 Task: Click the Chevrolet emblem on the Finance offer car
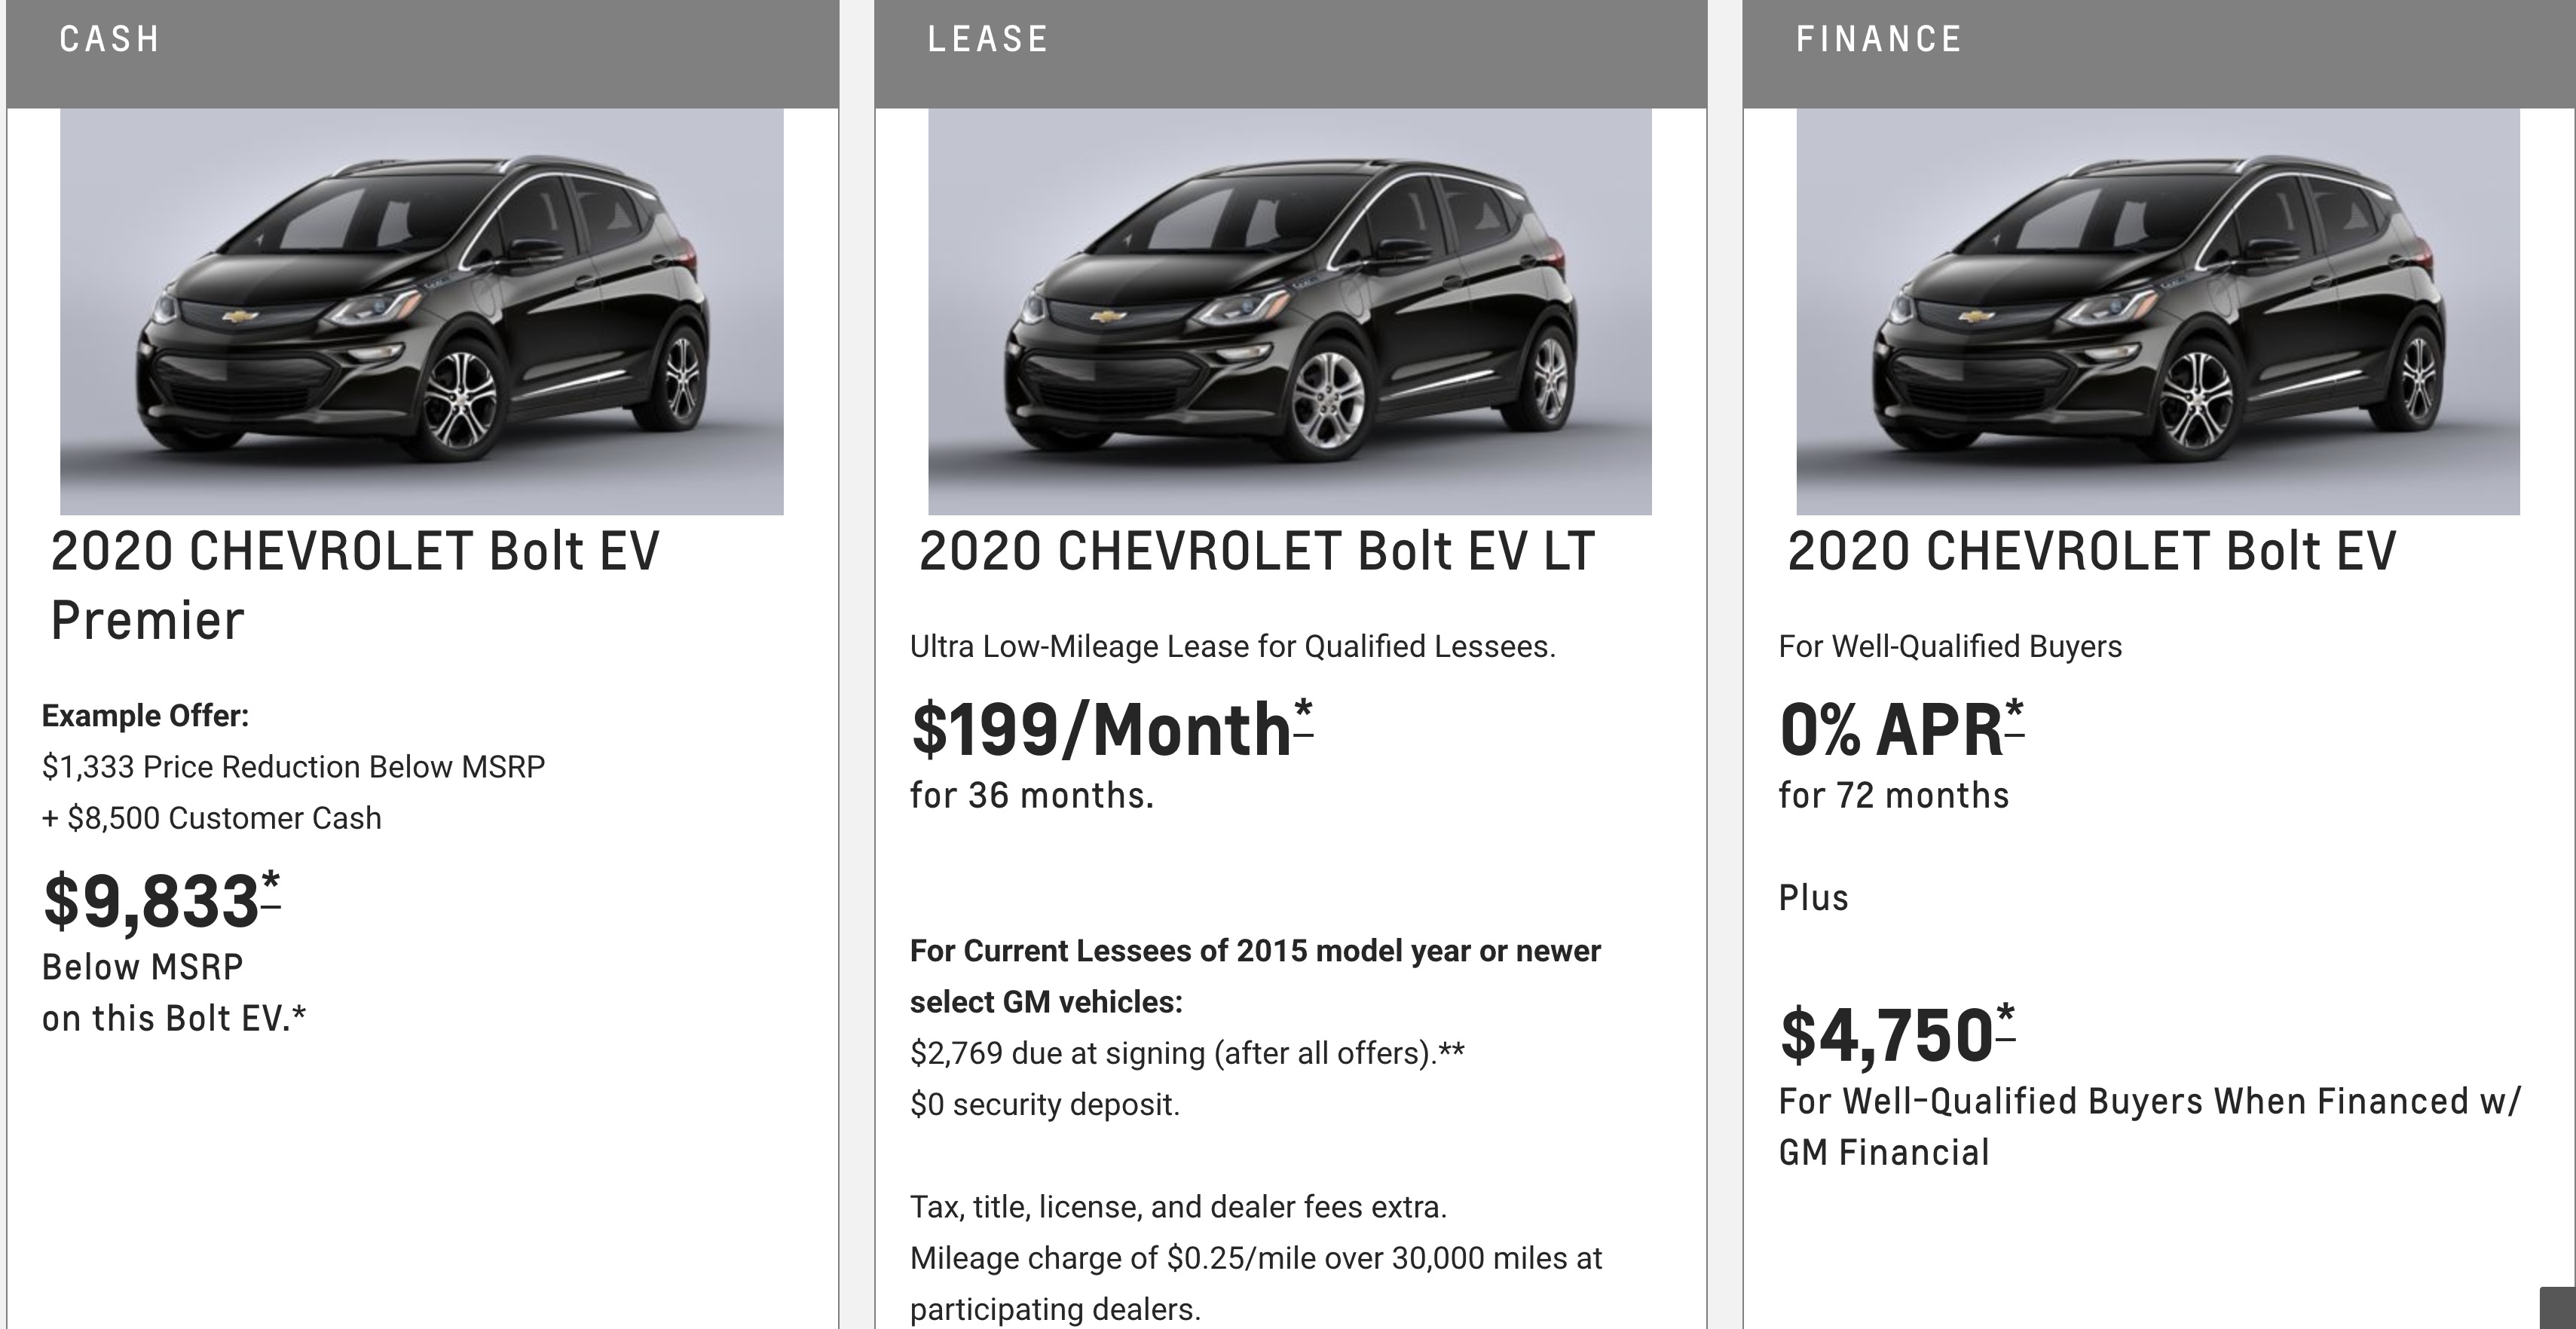coord(1975,317)
